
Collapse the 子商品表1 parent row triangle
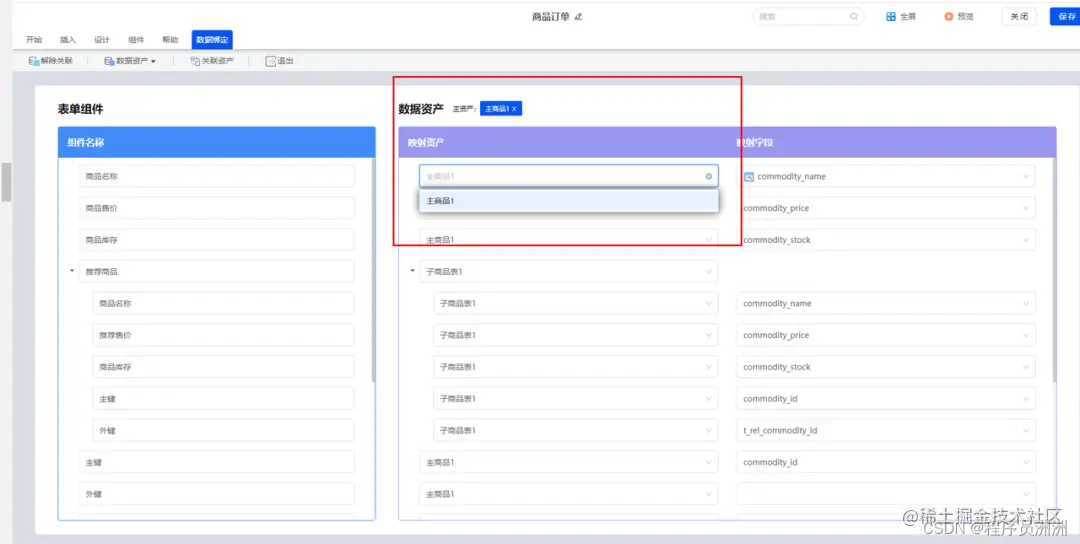coord(413,271)
